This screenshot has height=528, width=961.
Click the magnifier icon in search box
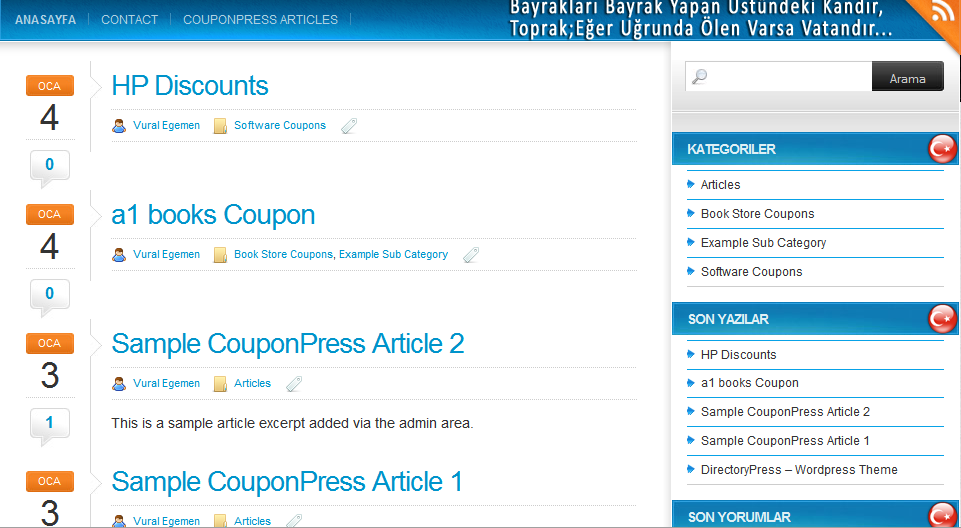[x=699, y=77]
